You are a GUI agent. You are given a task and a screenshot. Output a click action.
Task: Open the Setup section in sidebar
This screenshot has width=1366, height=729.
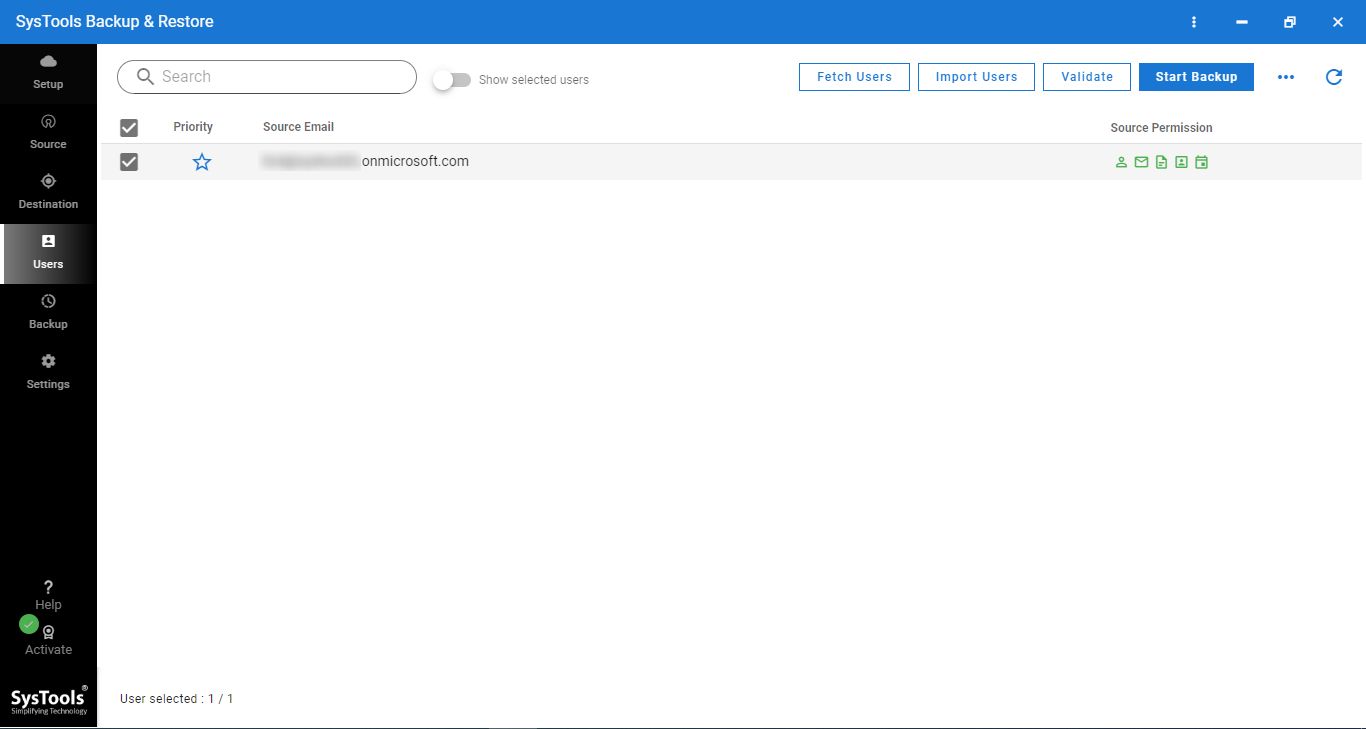48,72
